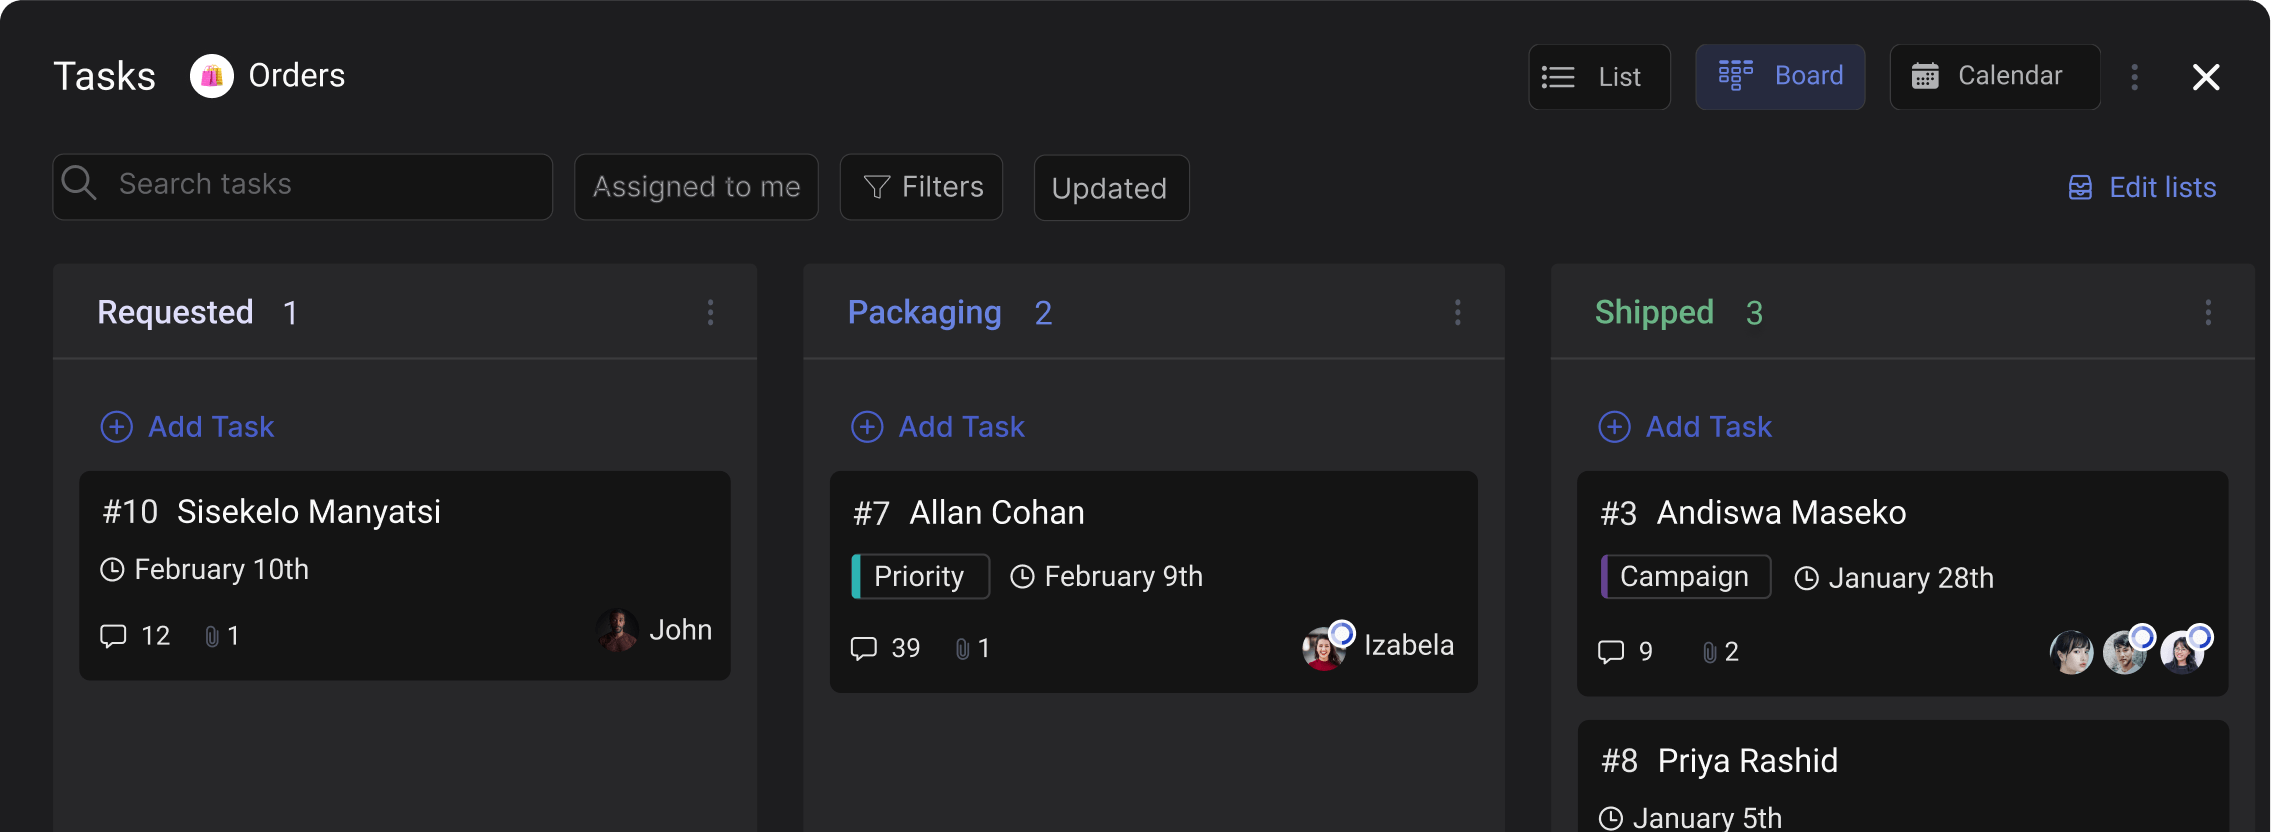Click the Edit lists book icon

pos(2081,186)
